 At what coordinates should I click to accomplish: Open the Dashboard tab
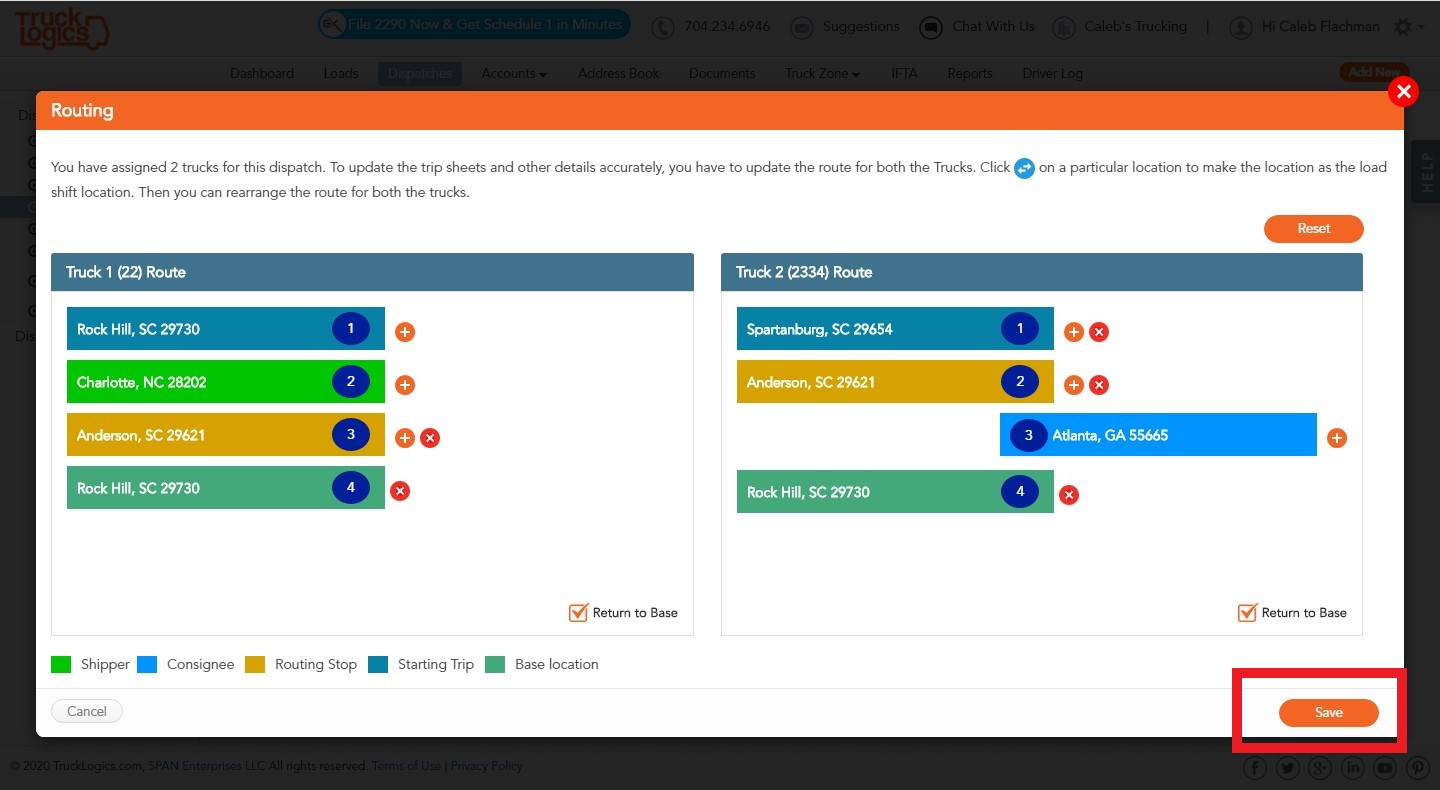tap(262, 73)
